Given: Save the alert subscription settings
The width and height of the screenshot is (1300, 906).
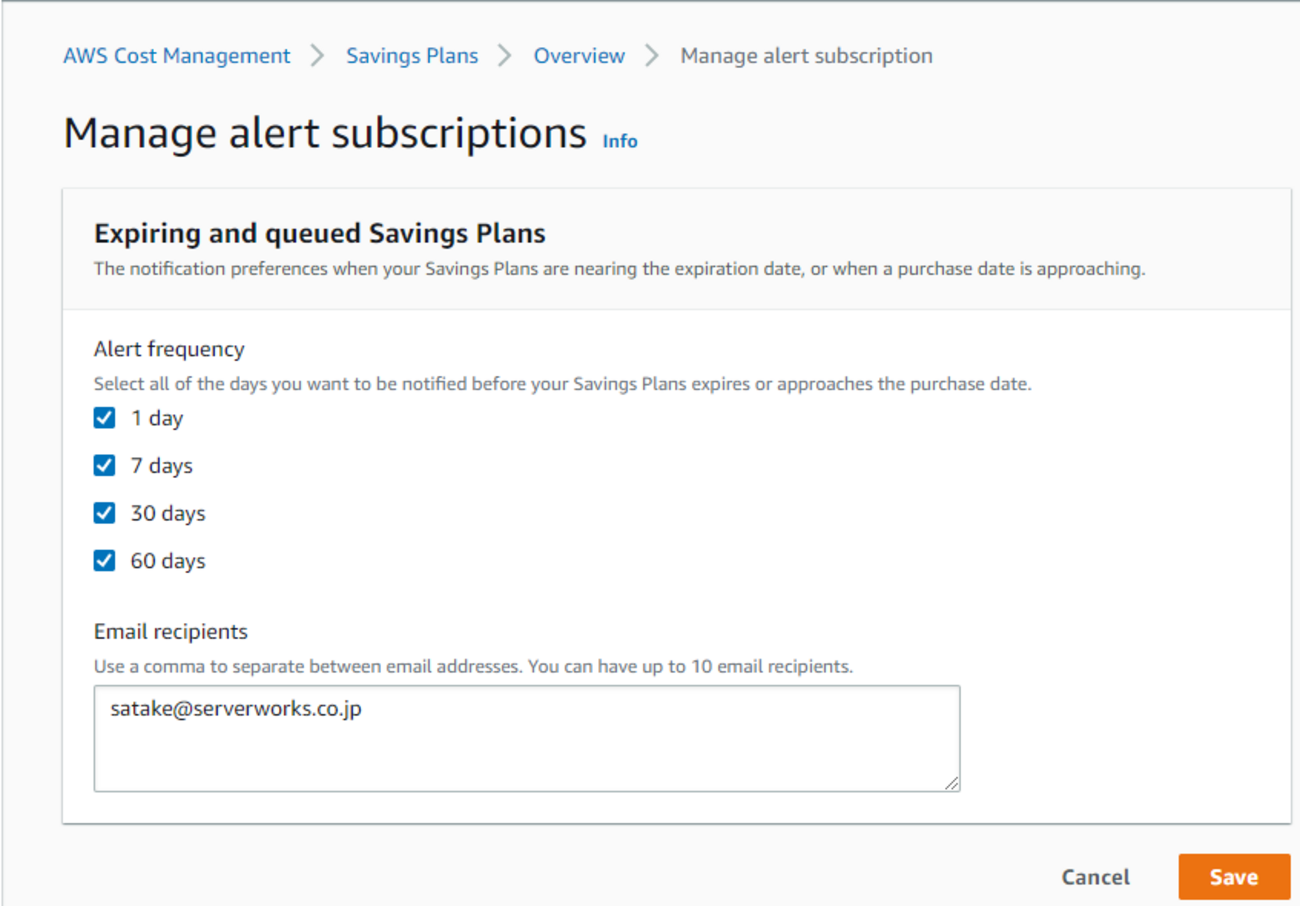Looking at the screenshot, I should pos(1234,877).
